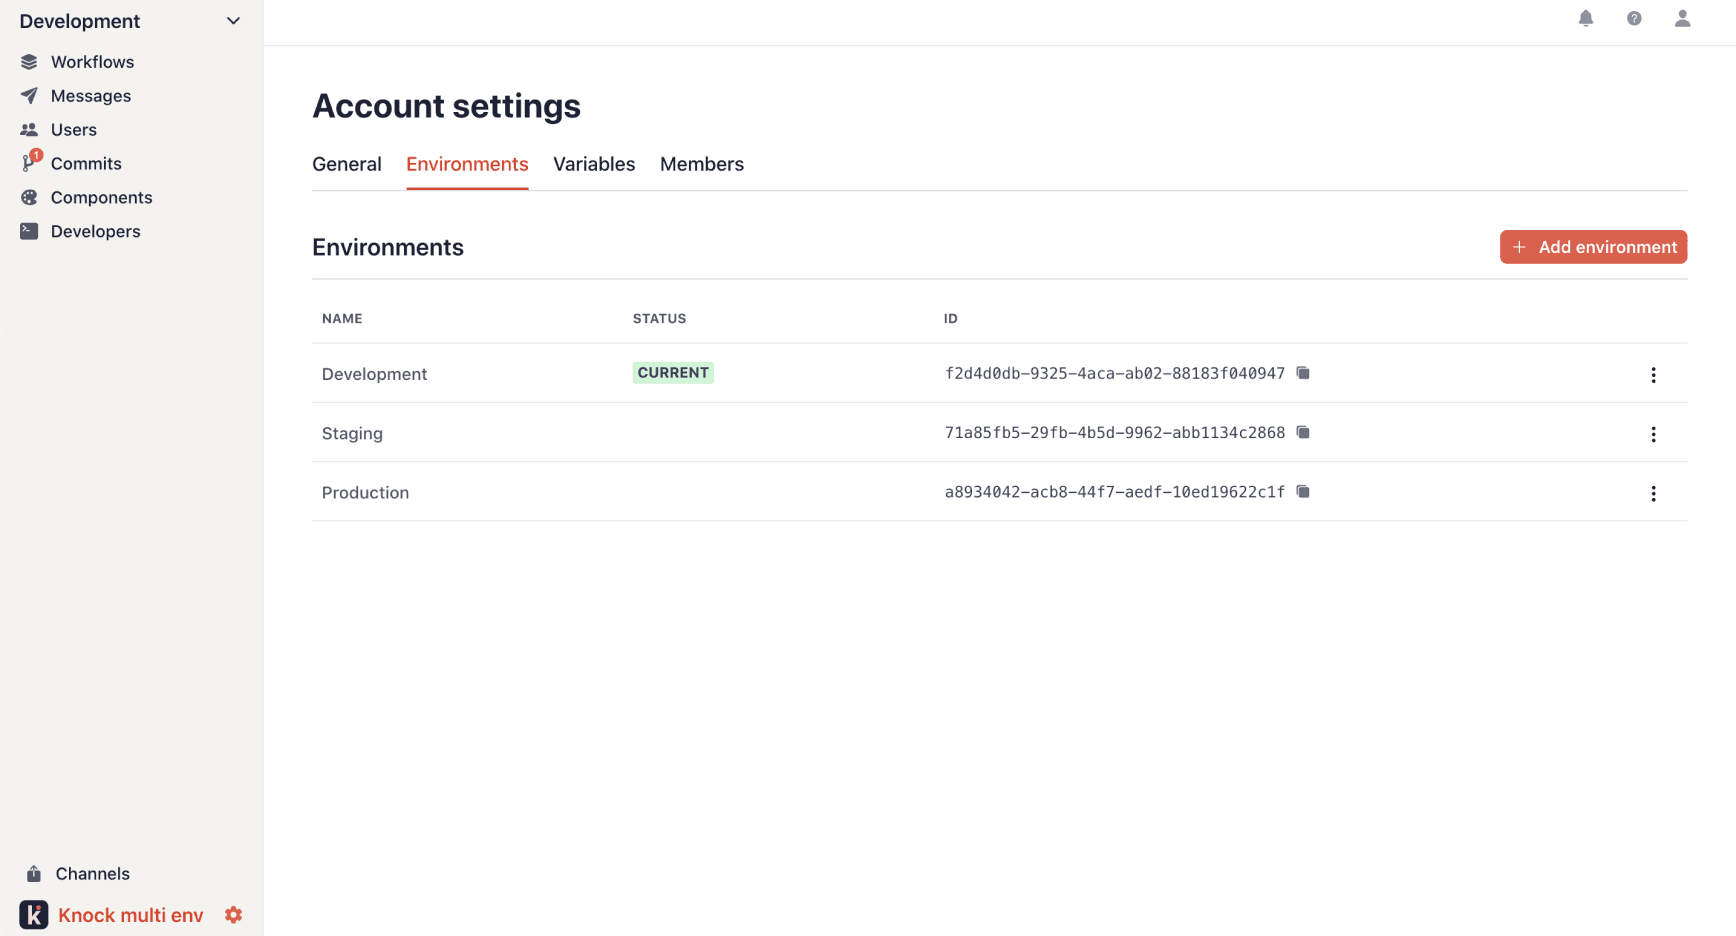Open actions menu for Staging row
The height and width of the screenshot is (936, 1736).
coord(1653,434)
